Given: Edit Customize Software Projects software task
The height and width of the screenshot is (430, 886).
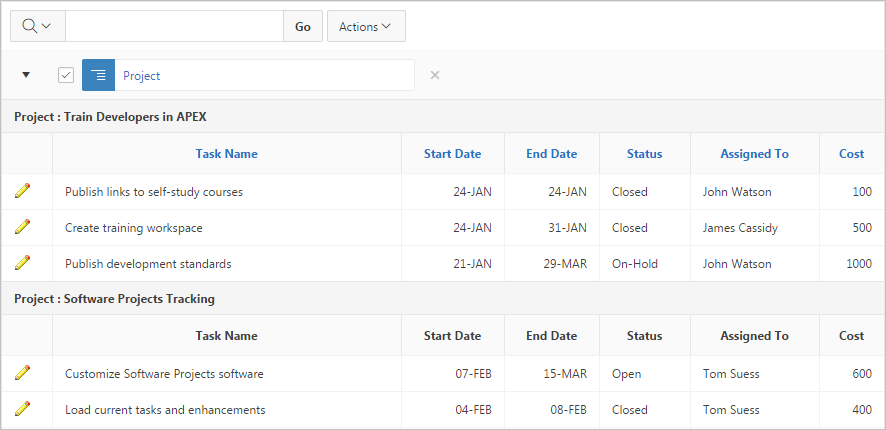Looking at the screenshot, I should click(x=23, y=373).
